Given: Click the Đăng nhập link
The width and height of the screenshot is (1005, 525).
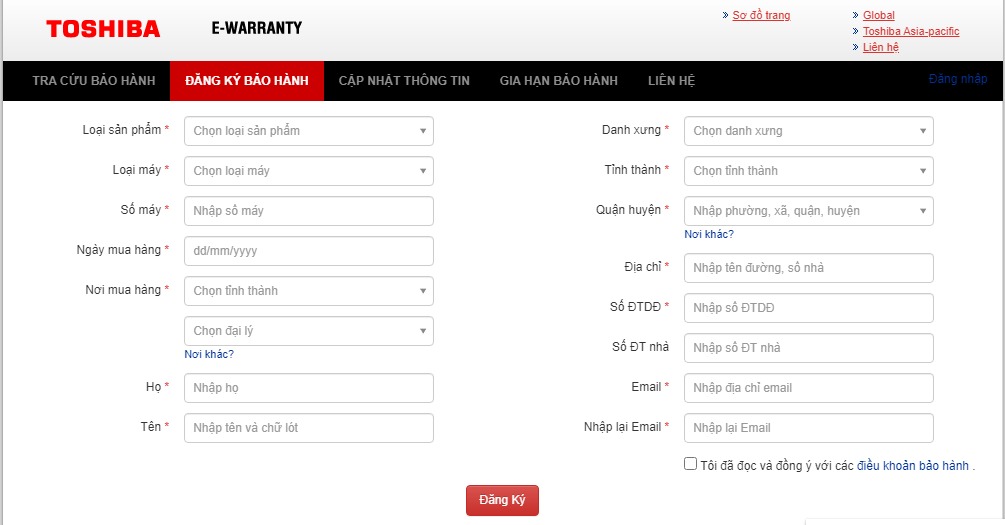Looking at the screenshot, I should 957,79.
